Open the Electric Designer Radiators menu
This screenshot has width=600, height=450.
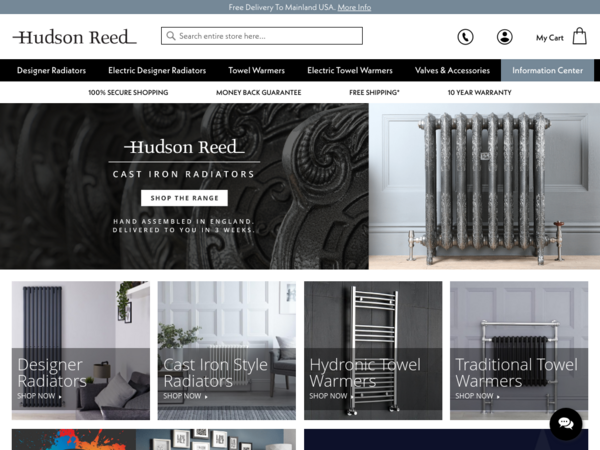point(157,70)
